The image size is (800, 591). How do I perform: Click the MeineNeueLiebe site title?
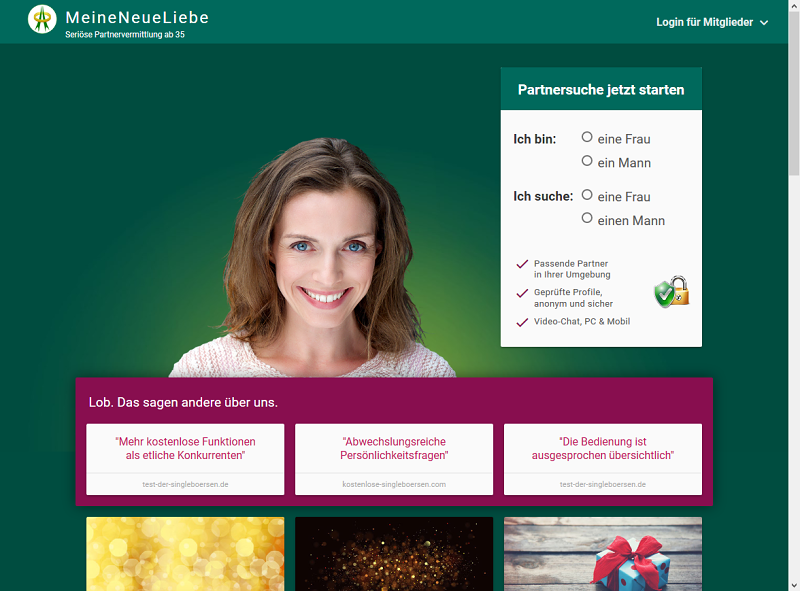137,17
